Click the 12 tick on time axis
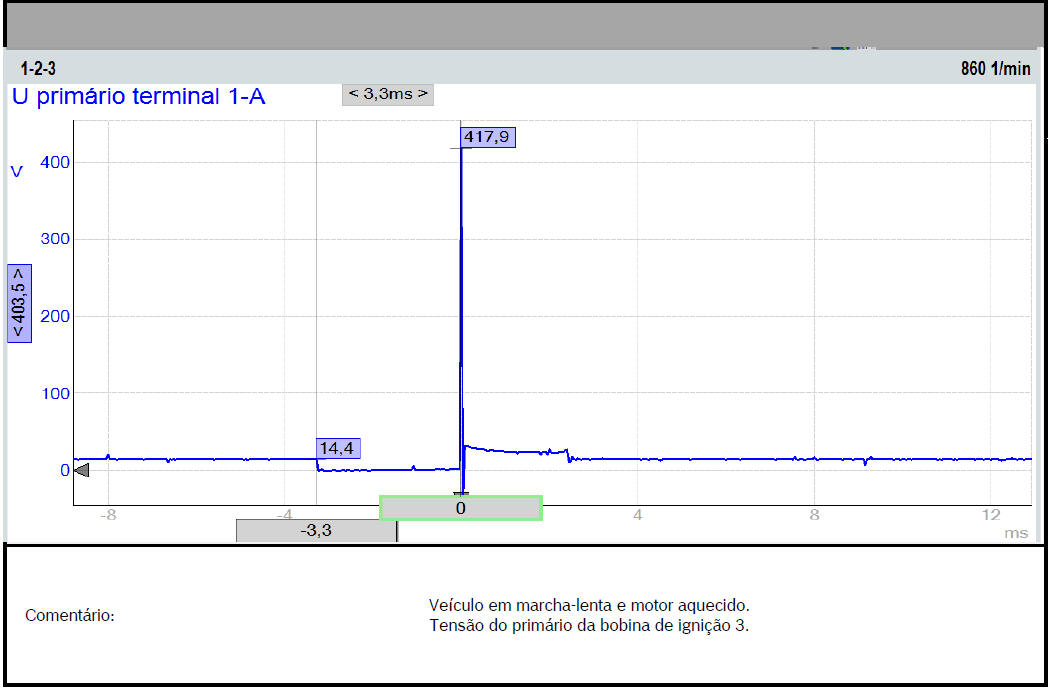Screen dimensions: 1050x688 pyautogui.click(x=991, y=515)
